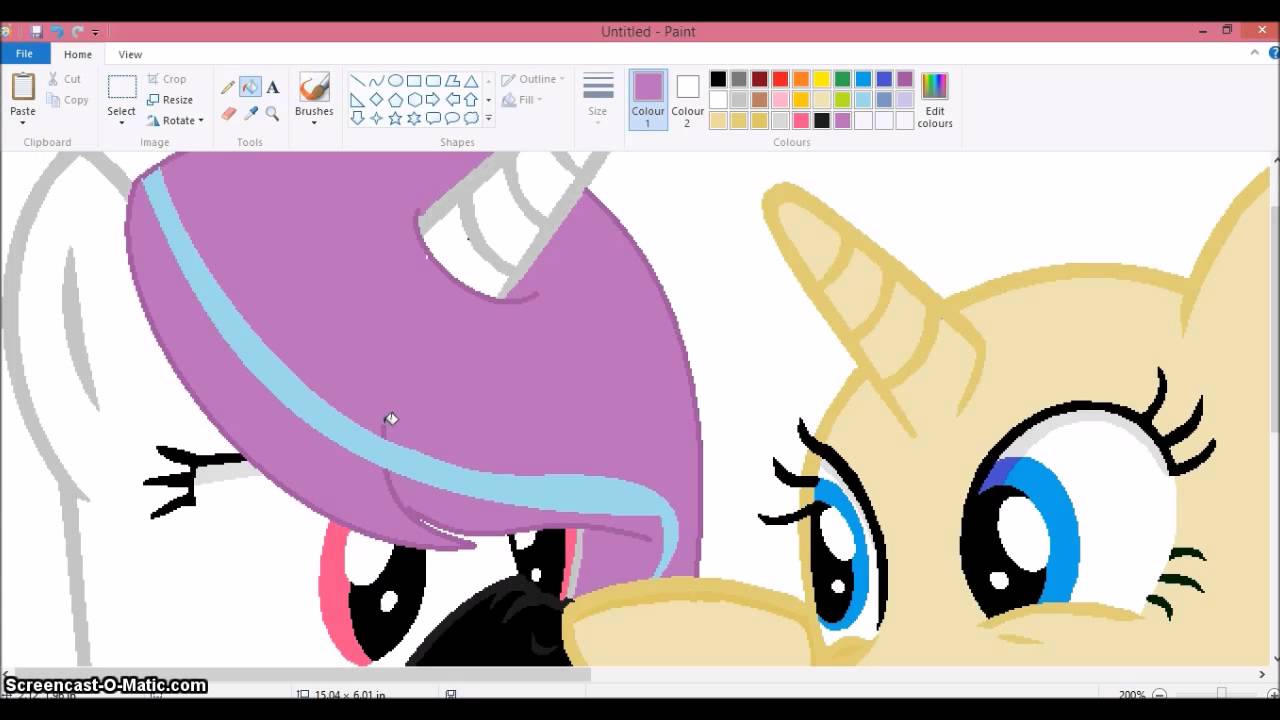Click the horizontal scrollbar thumb

tap(302, 675)
